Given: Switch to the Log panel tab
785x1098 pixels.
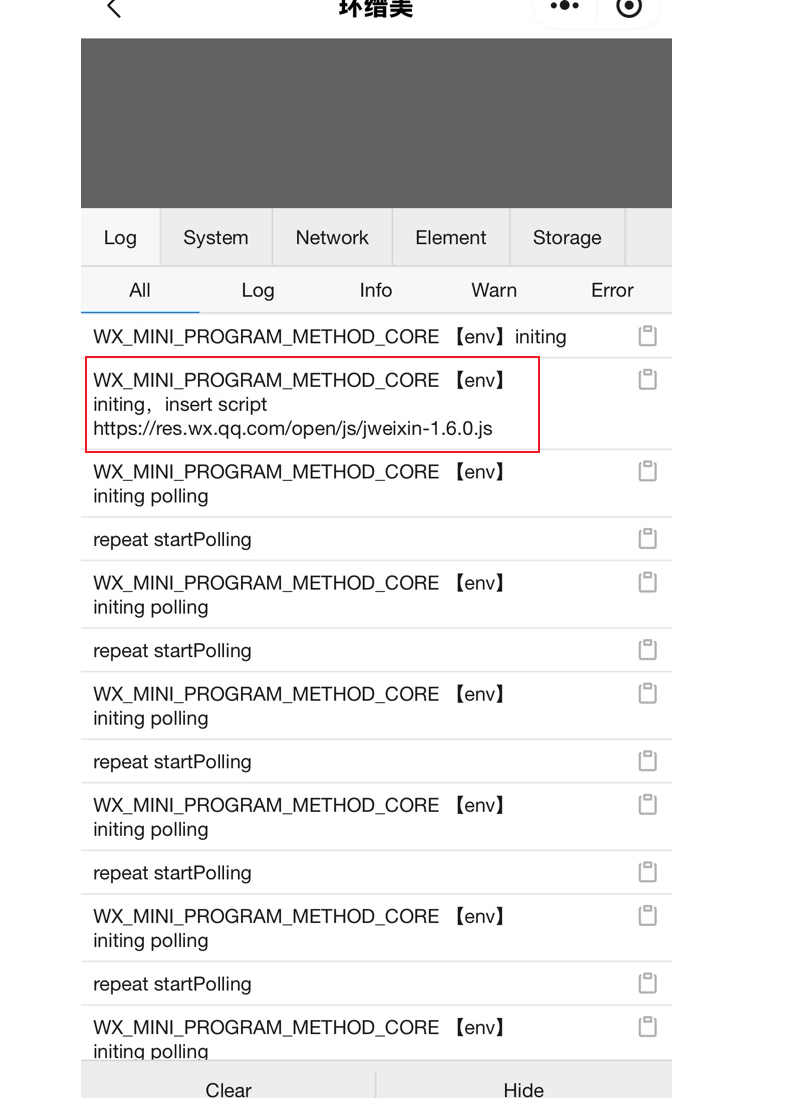Looking at the screenshot, I should coord(120,237).
